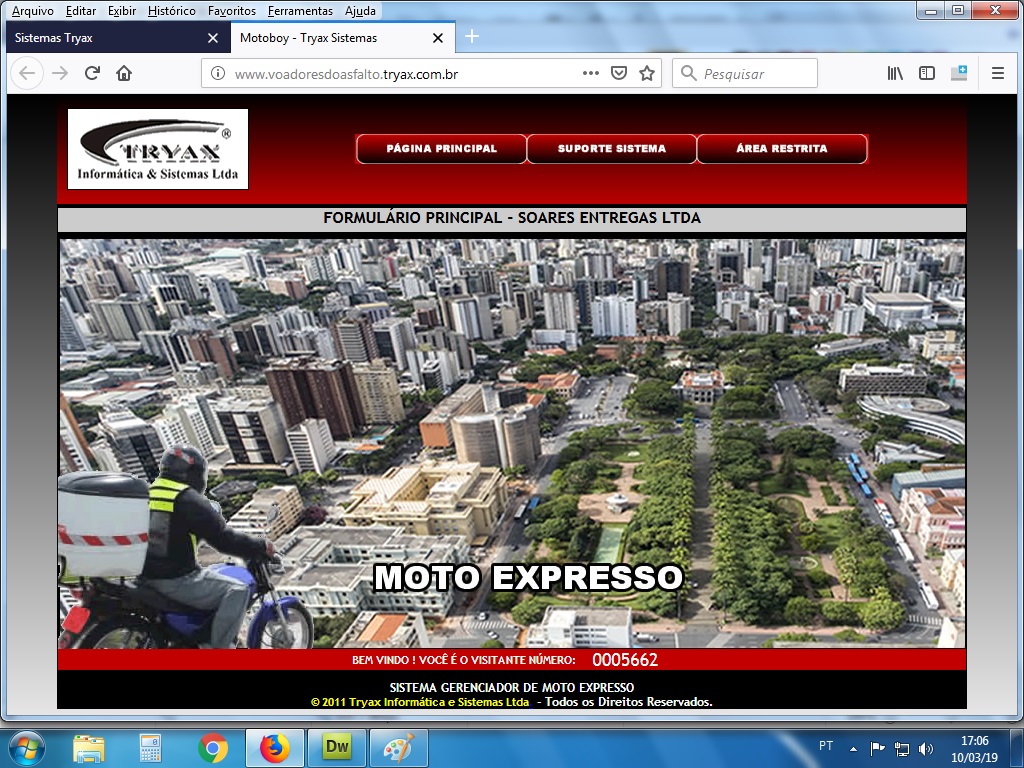This screenshot has width=1024, height=768.
Task: Click the PÁGINA PRINCIPAL button
Action: click(x=441, y=149)
